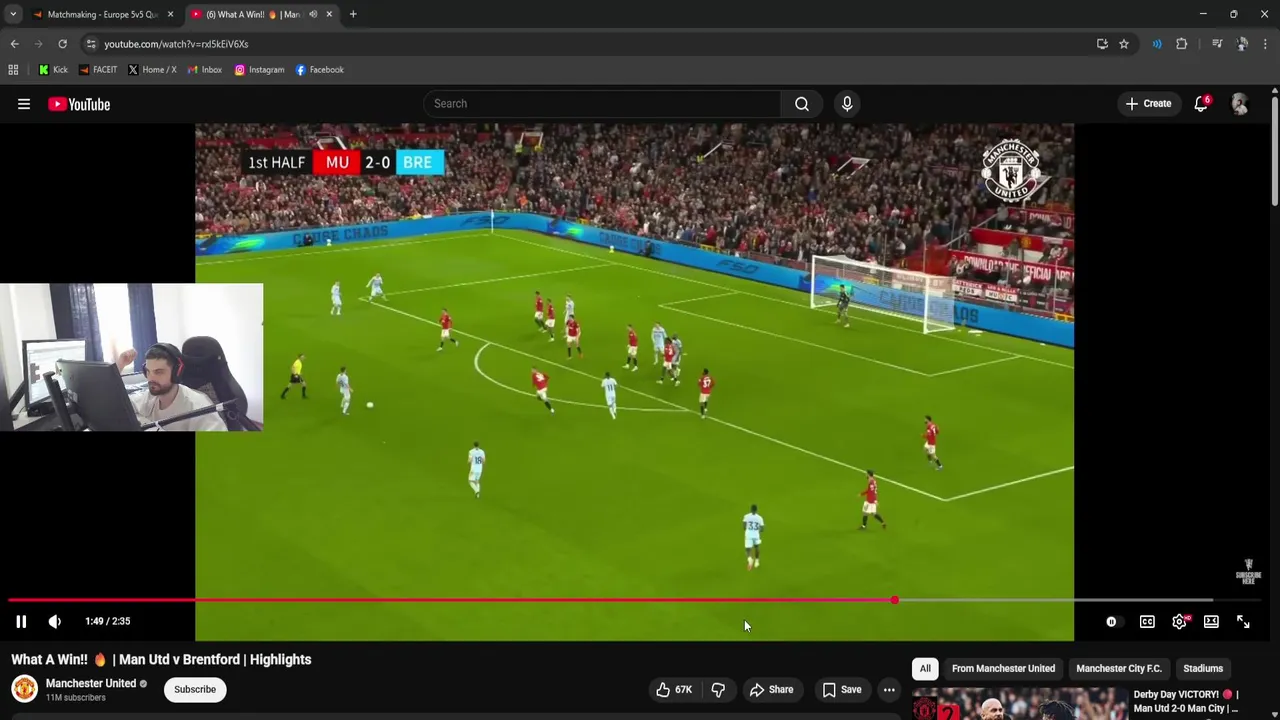Dislike the video
Screen dimensions: 1280x720
(718, 689)
